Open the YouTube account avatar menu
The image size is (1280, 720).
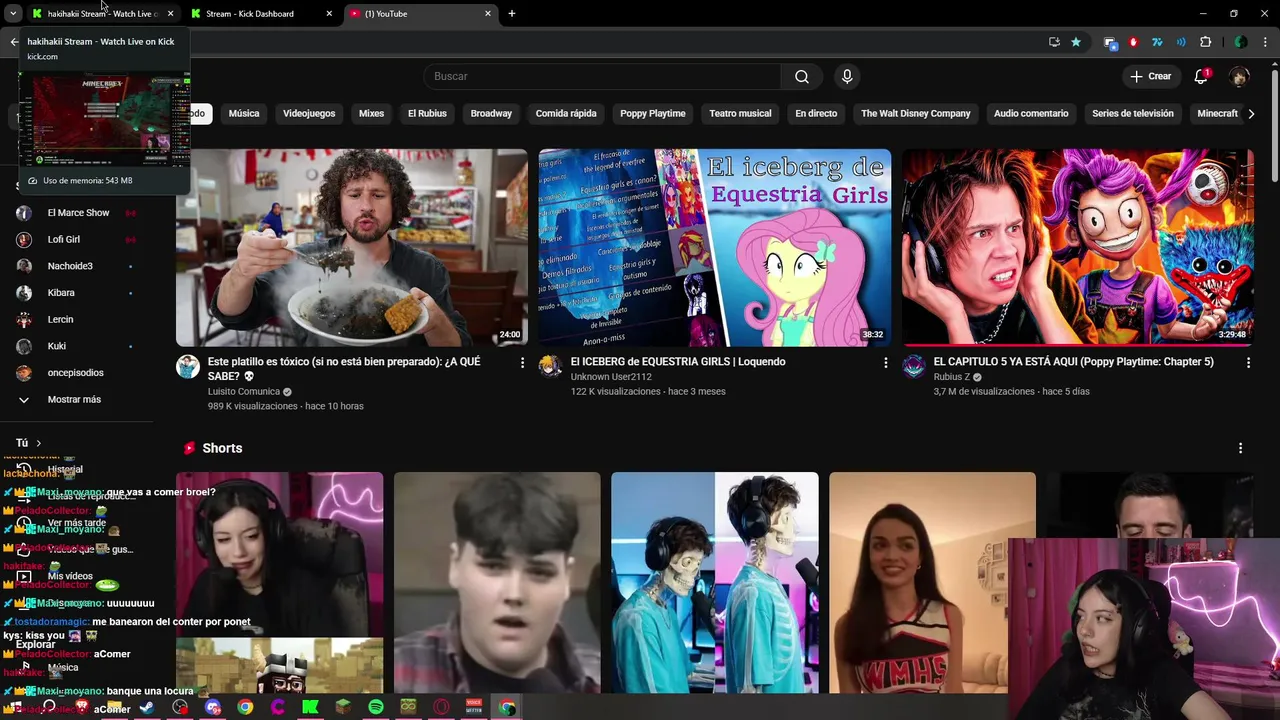[1239, 76]
